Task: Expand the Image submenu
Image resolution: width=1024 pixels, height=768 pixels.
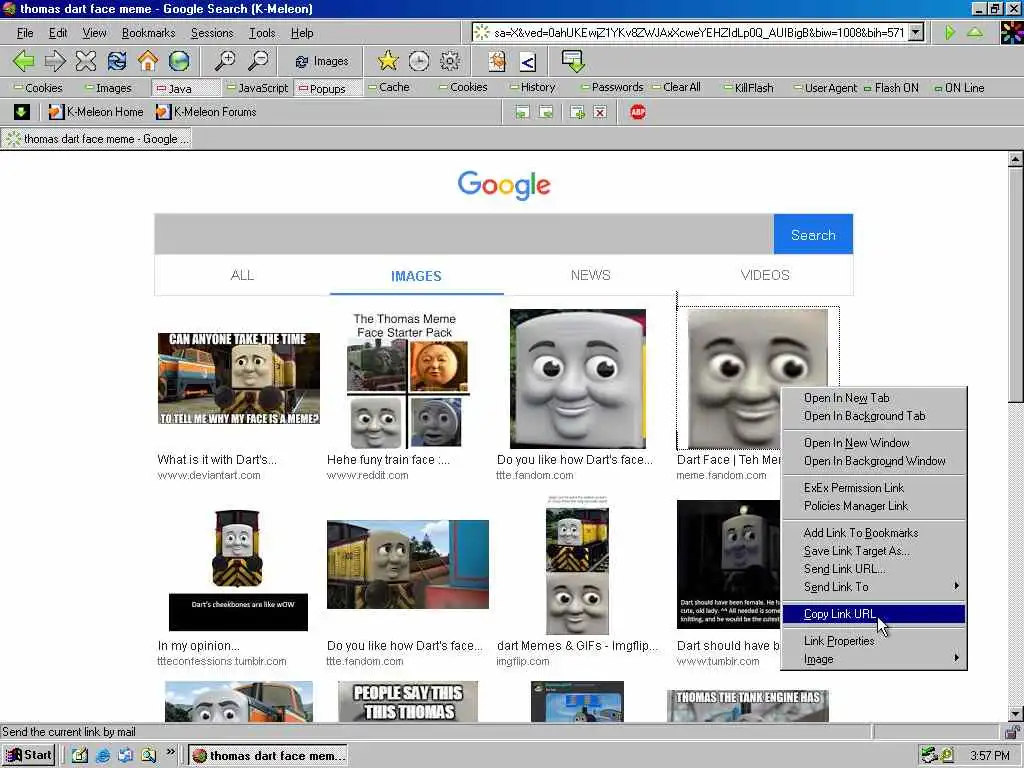Action: (874, 659)
